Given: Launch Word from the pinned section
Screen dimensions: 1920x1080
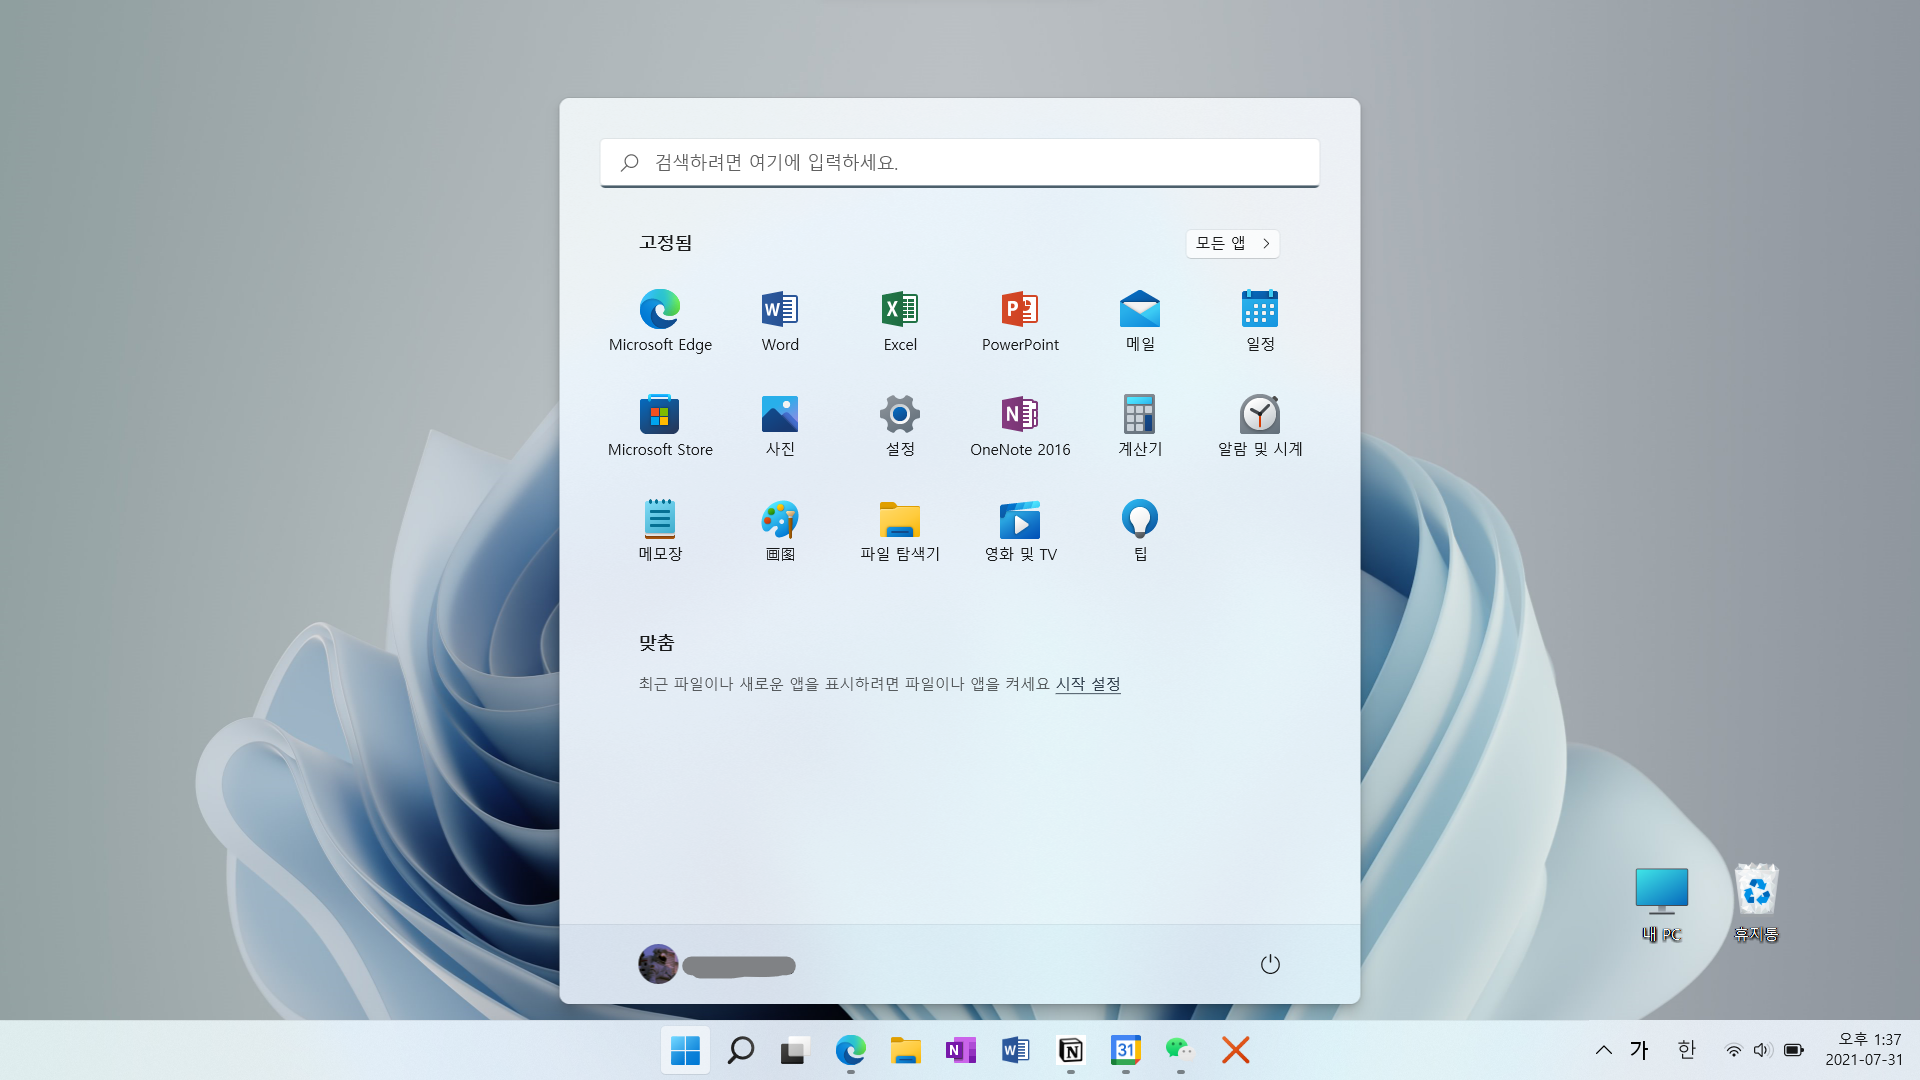Looking at the screenshot, I should (780, 320).
